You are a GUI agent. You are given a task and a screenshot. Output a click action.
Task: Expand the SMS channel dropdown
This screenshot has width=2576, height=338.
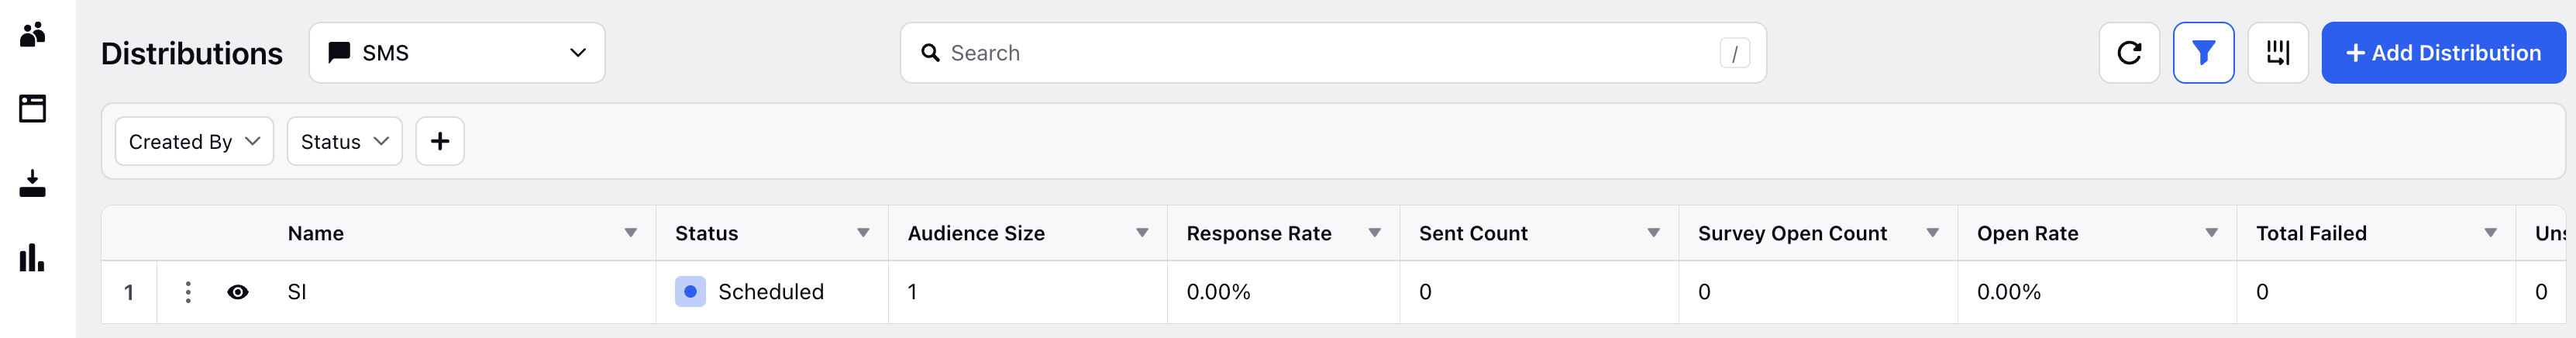[x=457, y=53]
